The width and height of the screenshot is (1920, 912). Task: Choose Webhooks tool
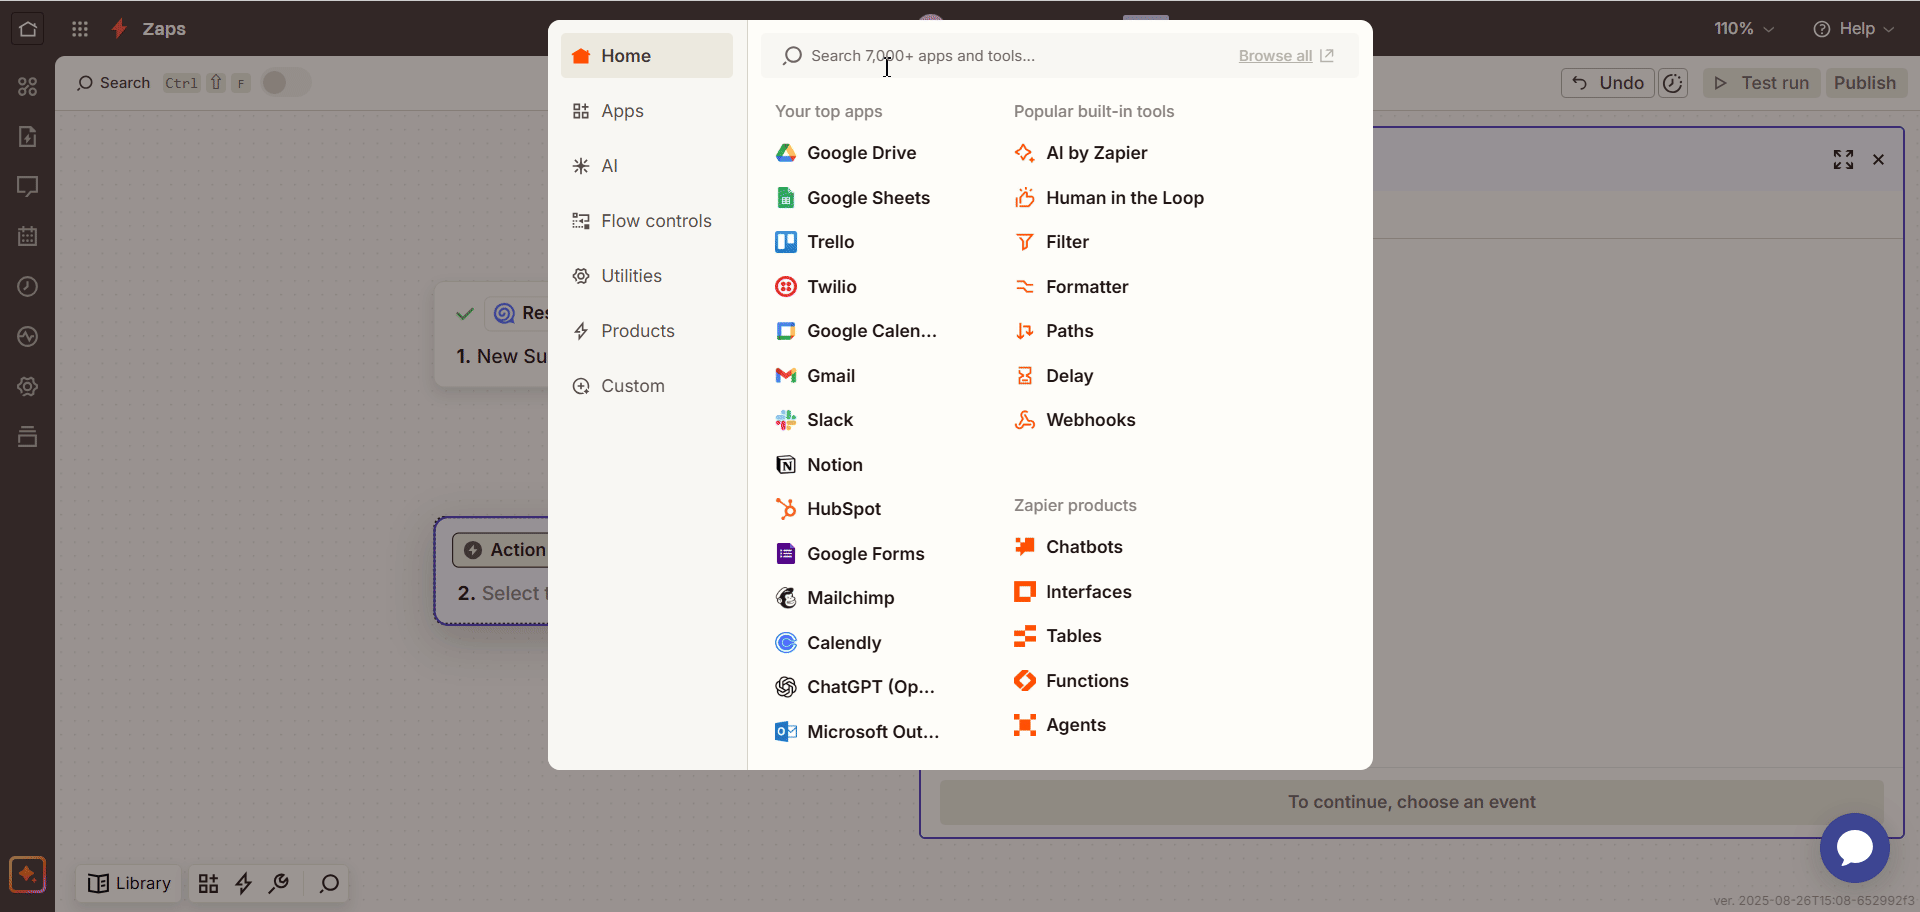1075,420
